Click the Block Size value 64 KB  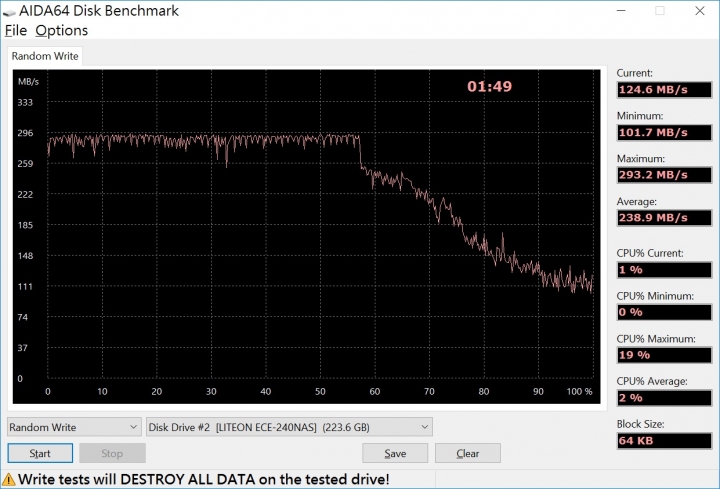pyautogui.click(x=664, y=441)
